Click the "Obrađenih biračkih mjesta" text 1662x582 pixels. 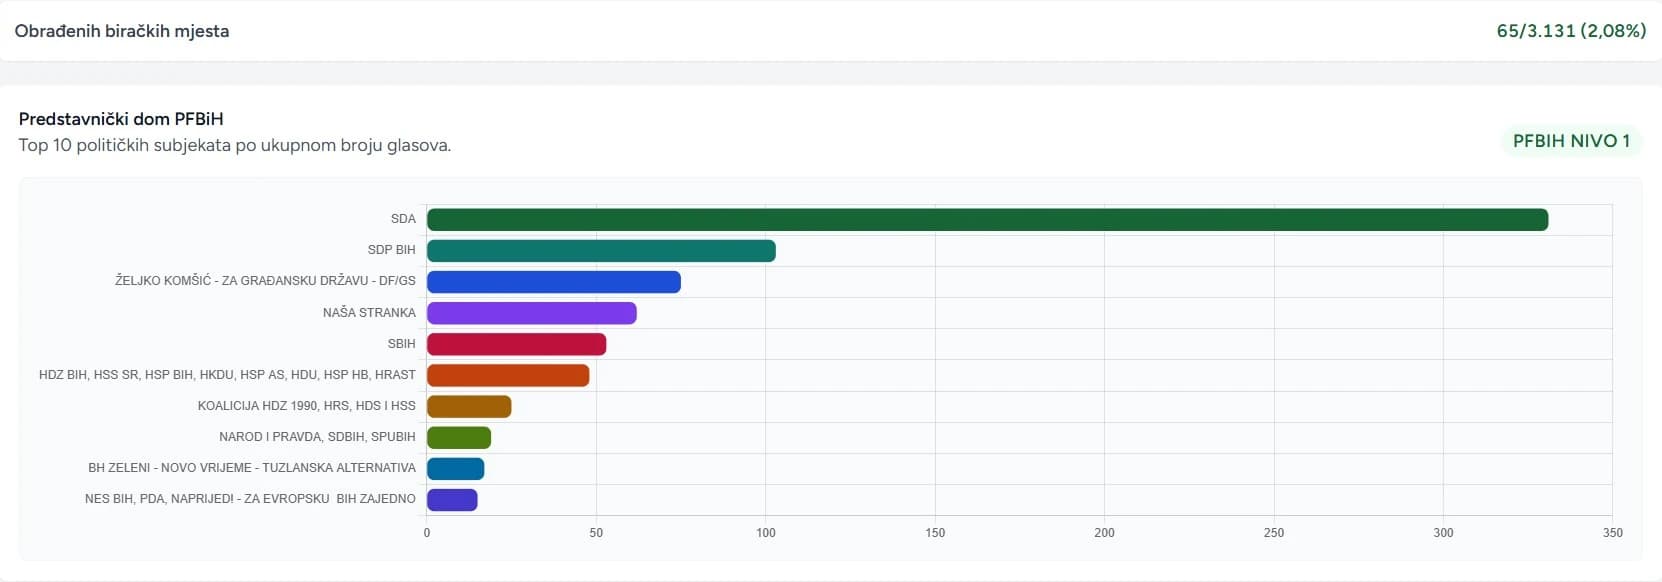coord(122,31)
